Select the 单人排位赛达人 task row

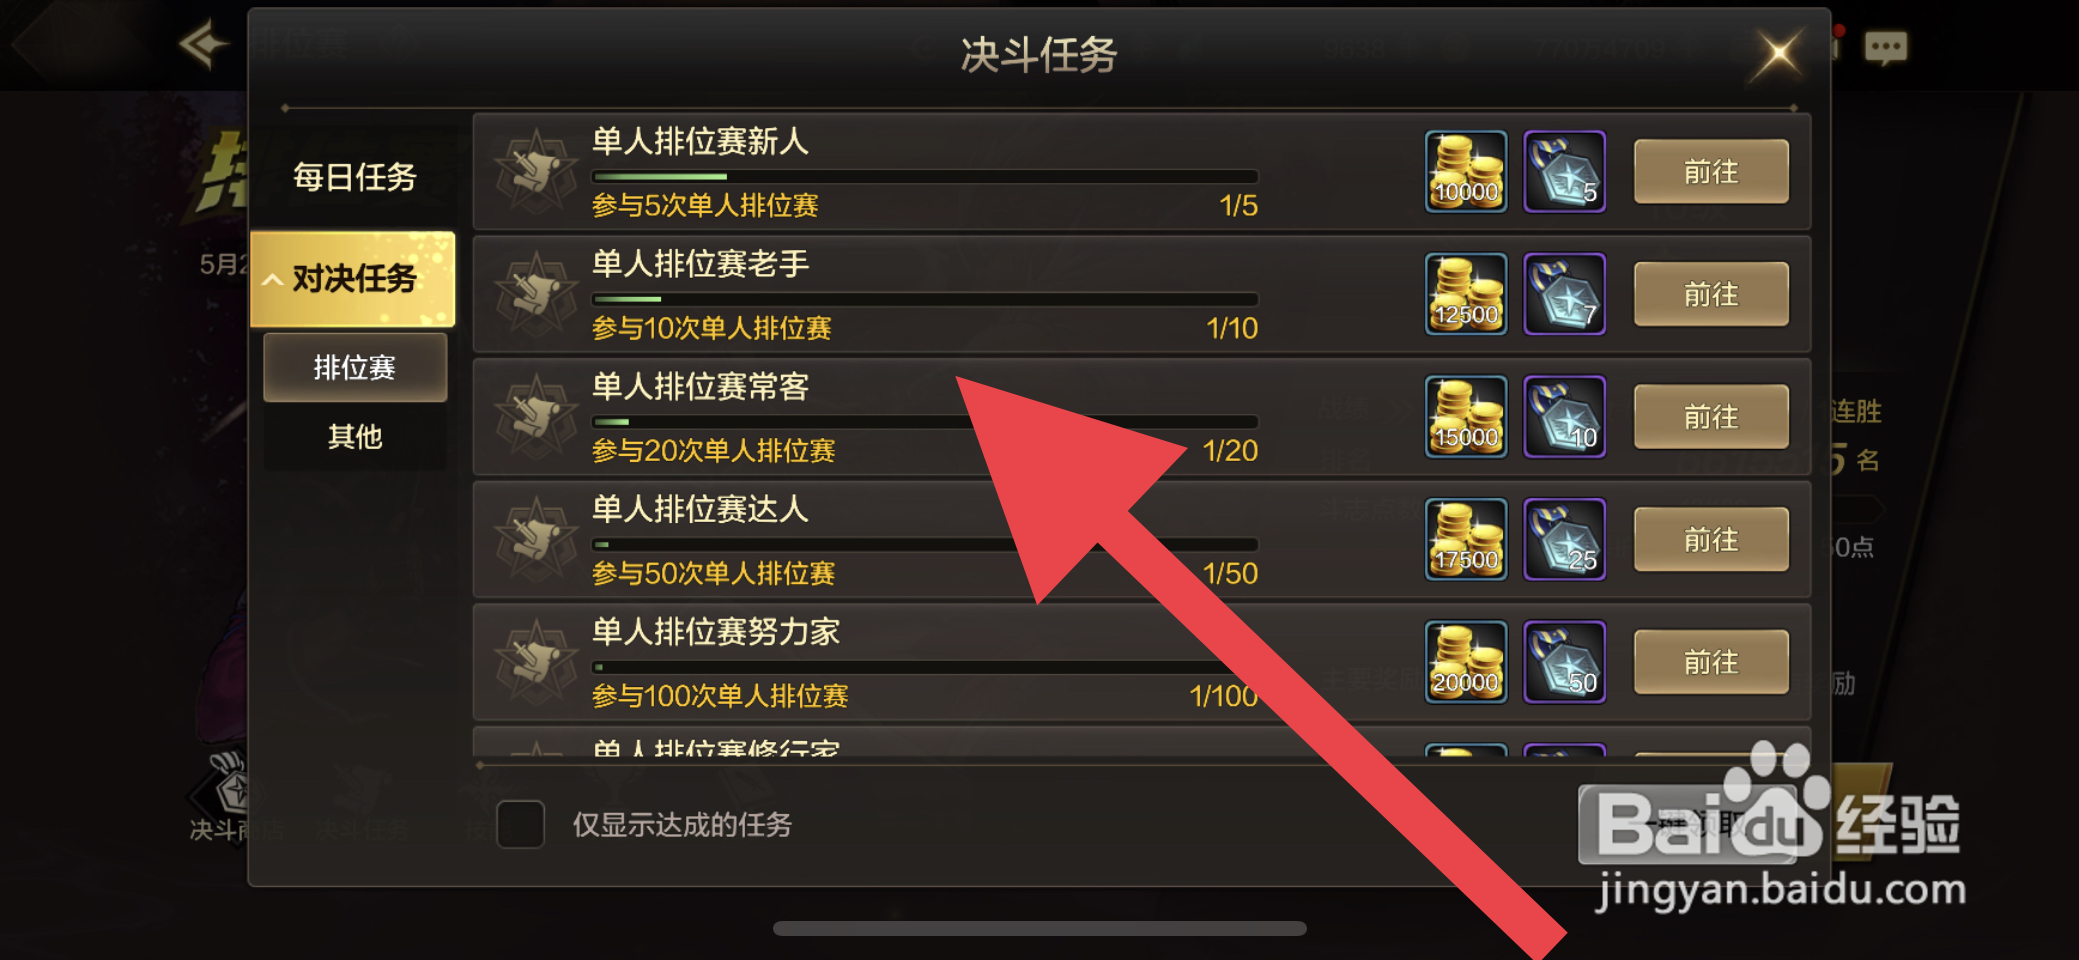[x=1142, y=540]
